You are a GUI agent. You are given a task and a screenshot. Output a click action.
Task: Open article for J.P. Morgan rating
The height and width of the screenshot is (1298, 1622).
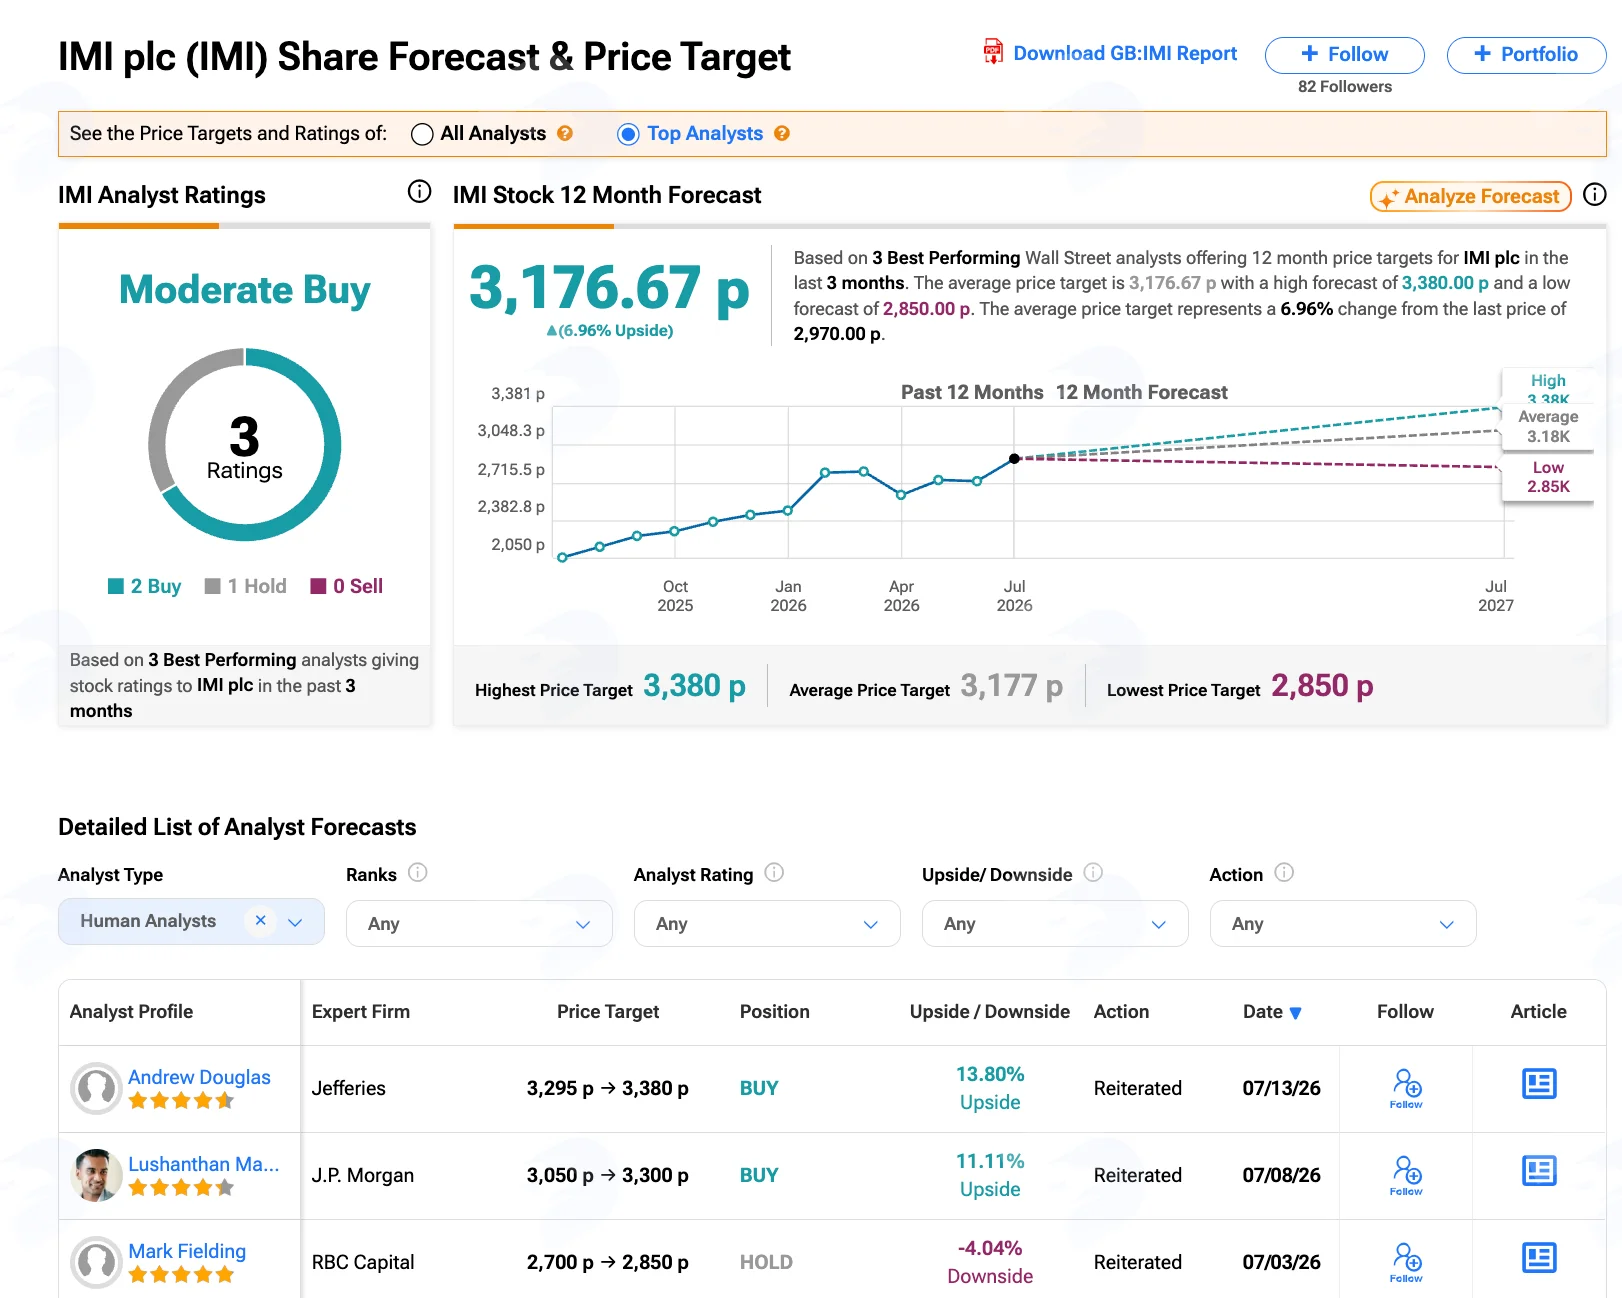(1539, 1171)
